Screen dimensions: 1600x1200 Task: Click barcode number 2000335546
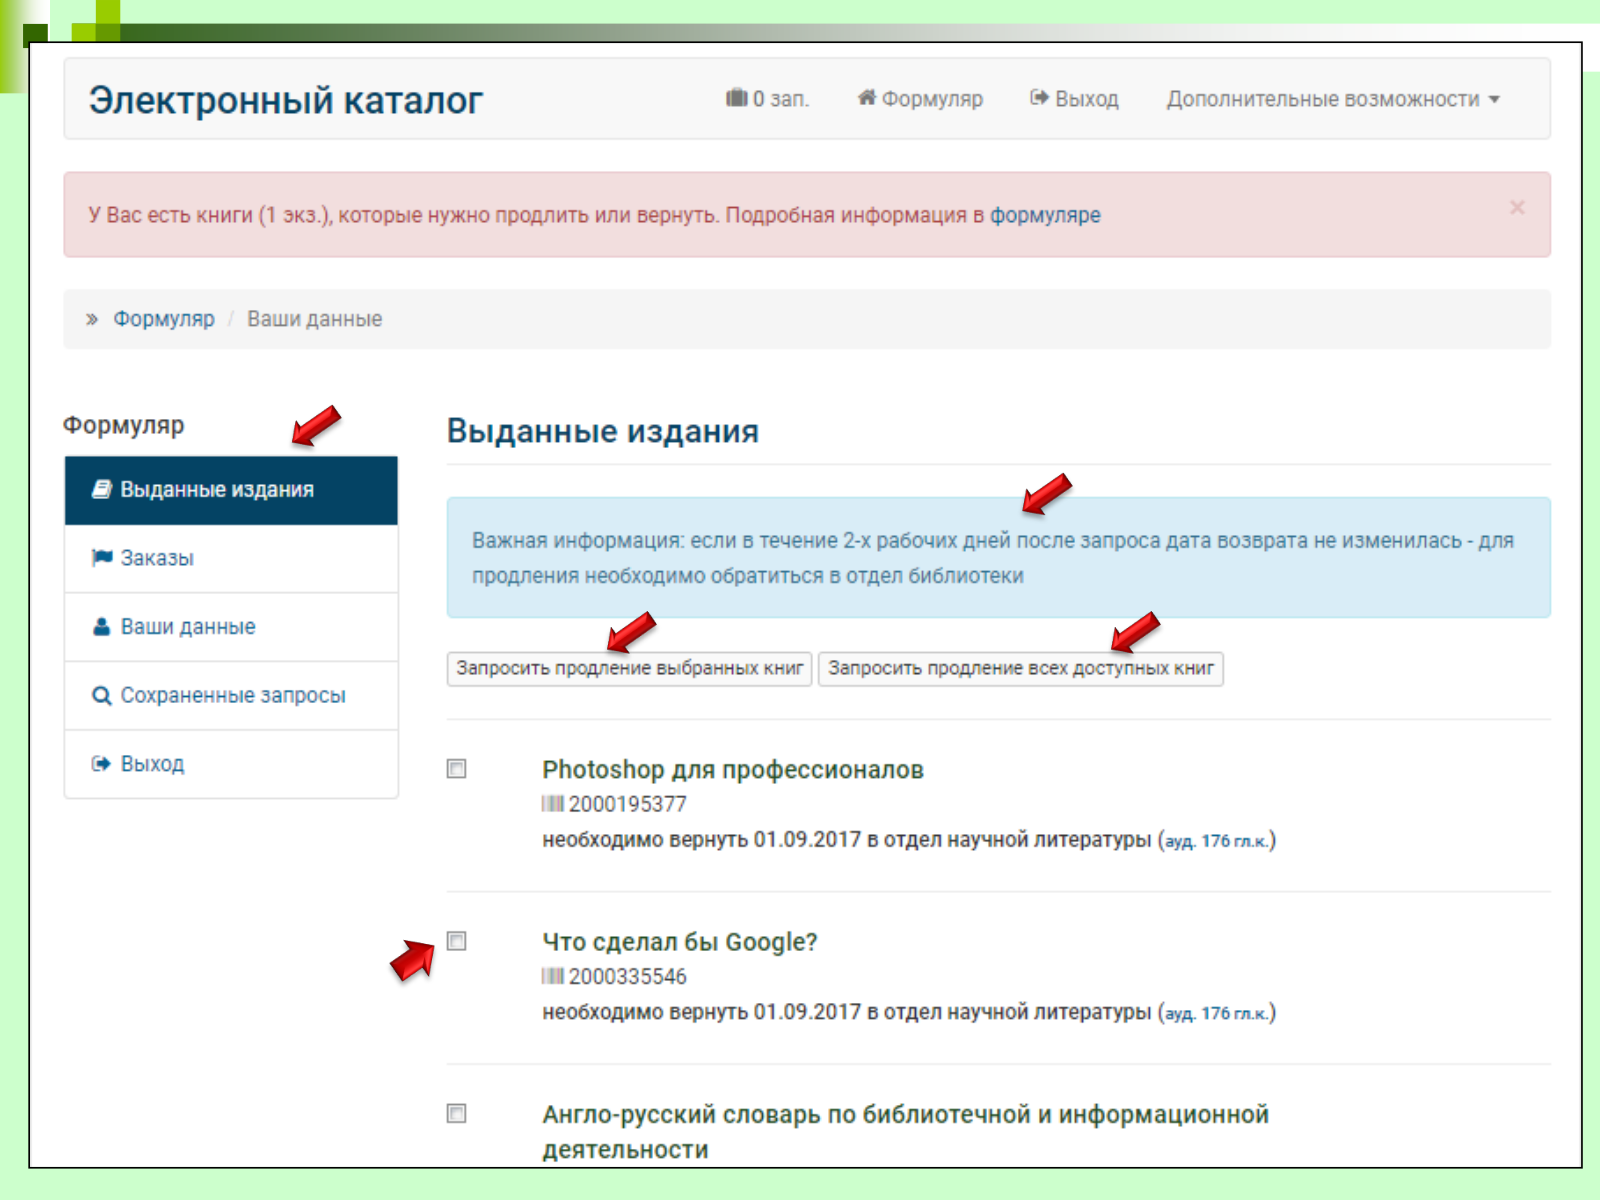627,976
